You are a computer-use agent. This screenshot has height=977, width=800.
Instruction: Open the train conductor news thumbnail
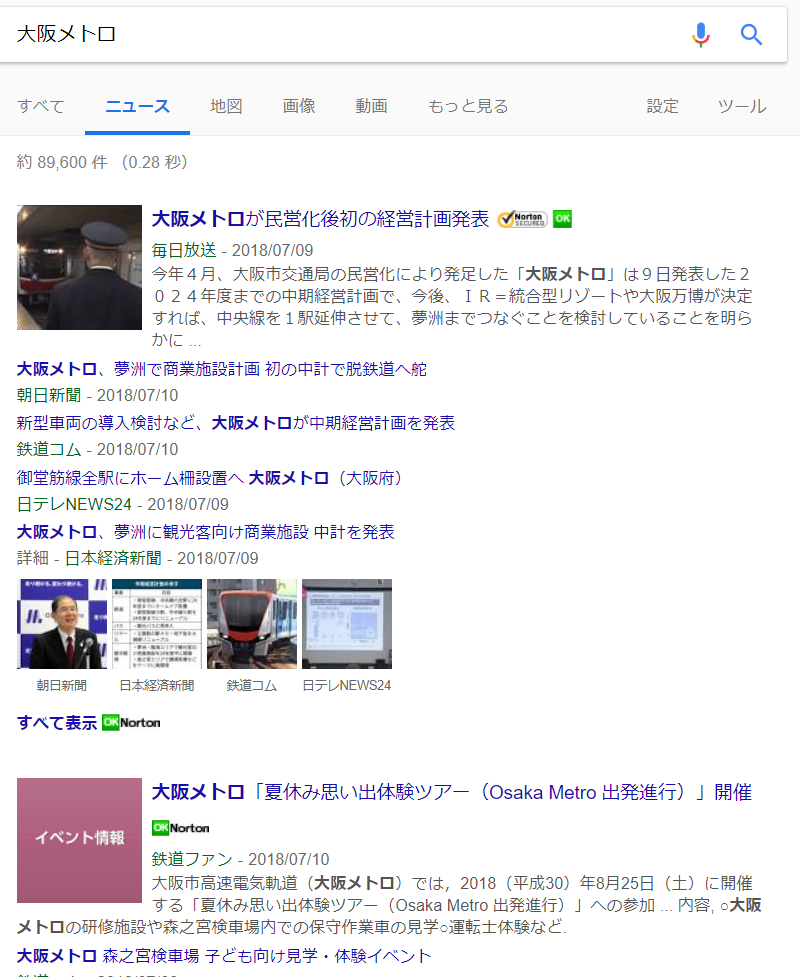[x=79, y=267]
